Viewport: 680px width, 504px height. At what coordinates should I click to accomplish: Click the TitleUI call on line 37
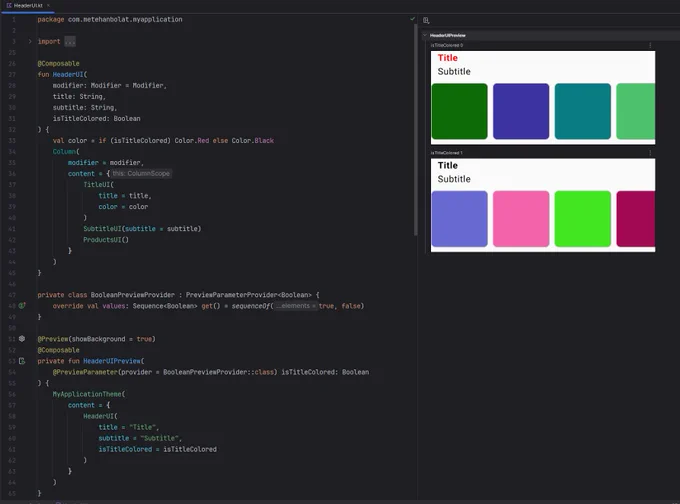(97, 185)
